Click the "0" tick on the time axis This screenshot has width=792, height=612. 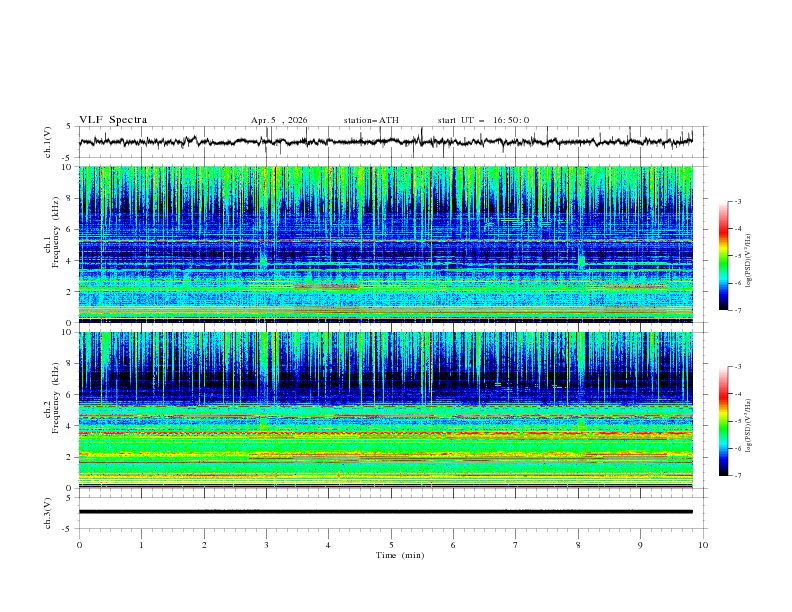(79, 545)
